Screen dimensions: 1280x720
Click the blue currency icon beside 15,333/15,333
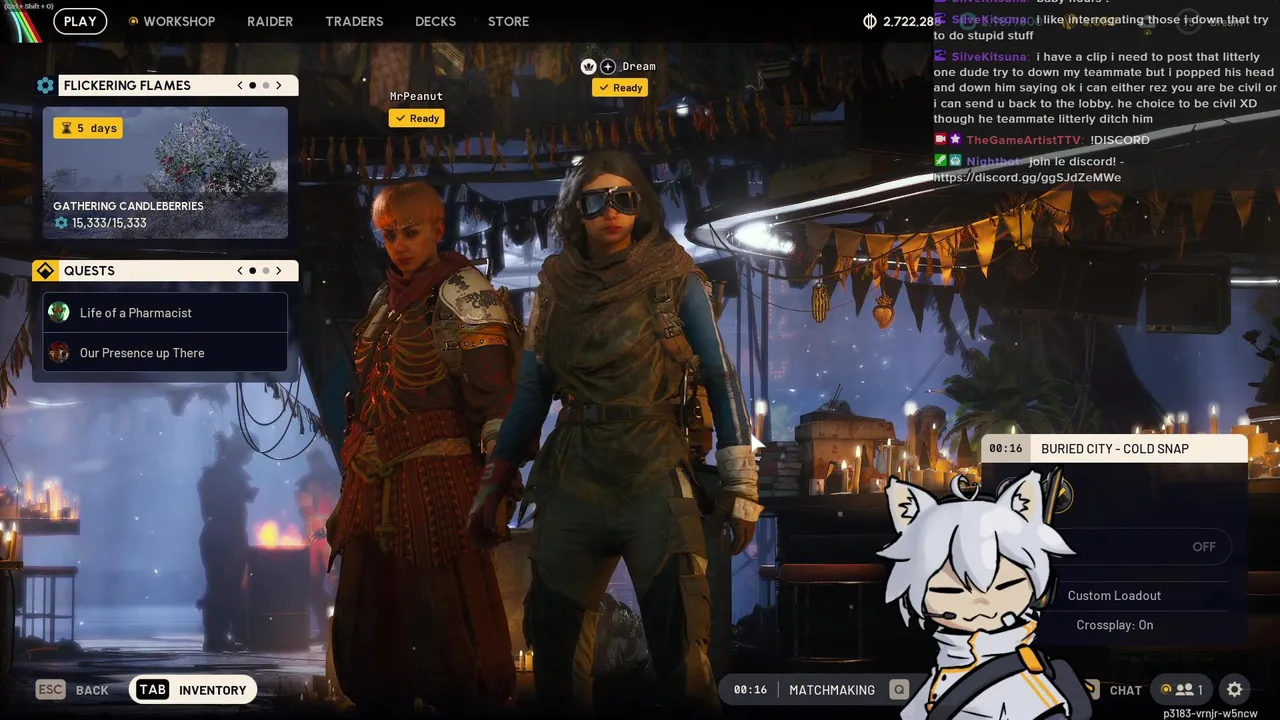61,223
